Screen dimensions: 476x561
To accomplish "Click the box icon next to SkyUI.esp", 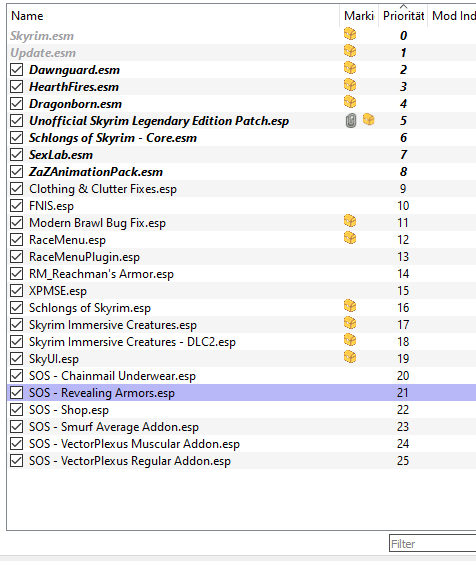I will pyautogui.click(x=350, y=357).
